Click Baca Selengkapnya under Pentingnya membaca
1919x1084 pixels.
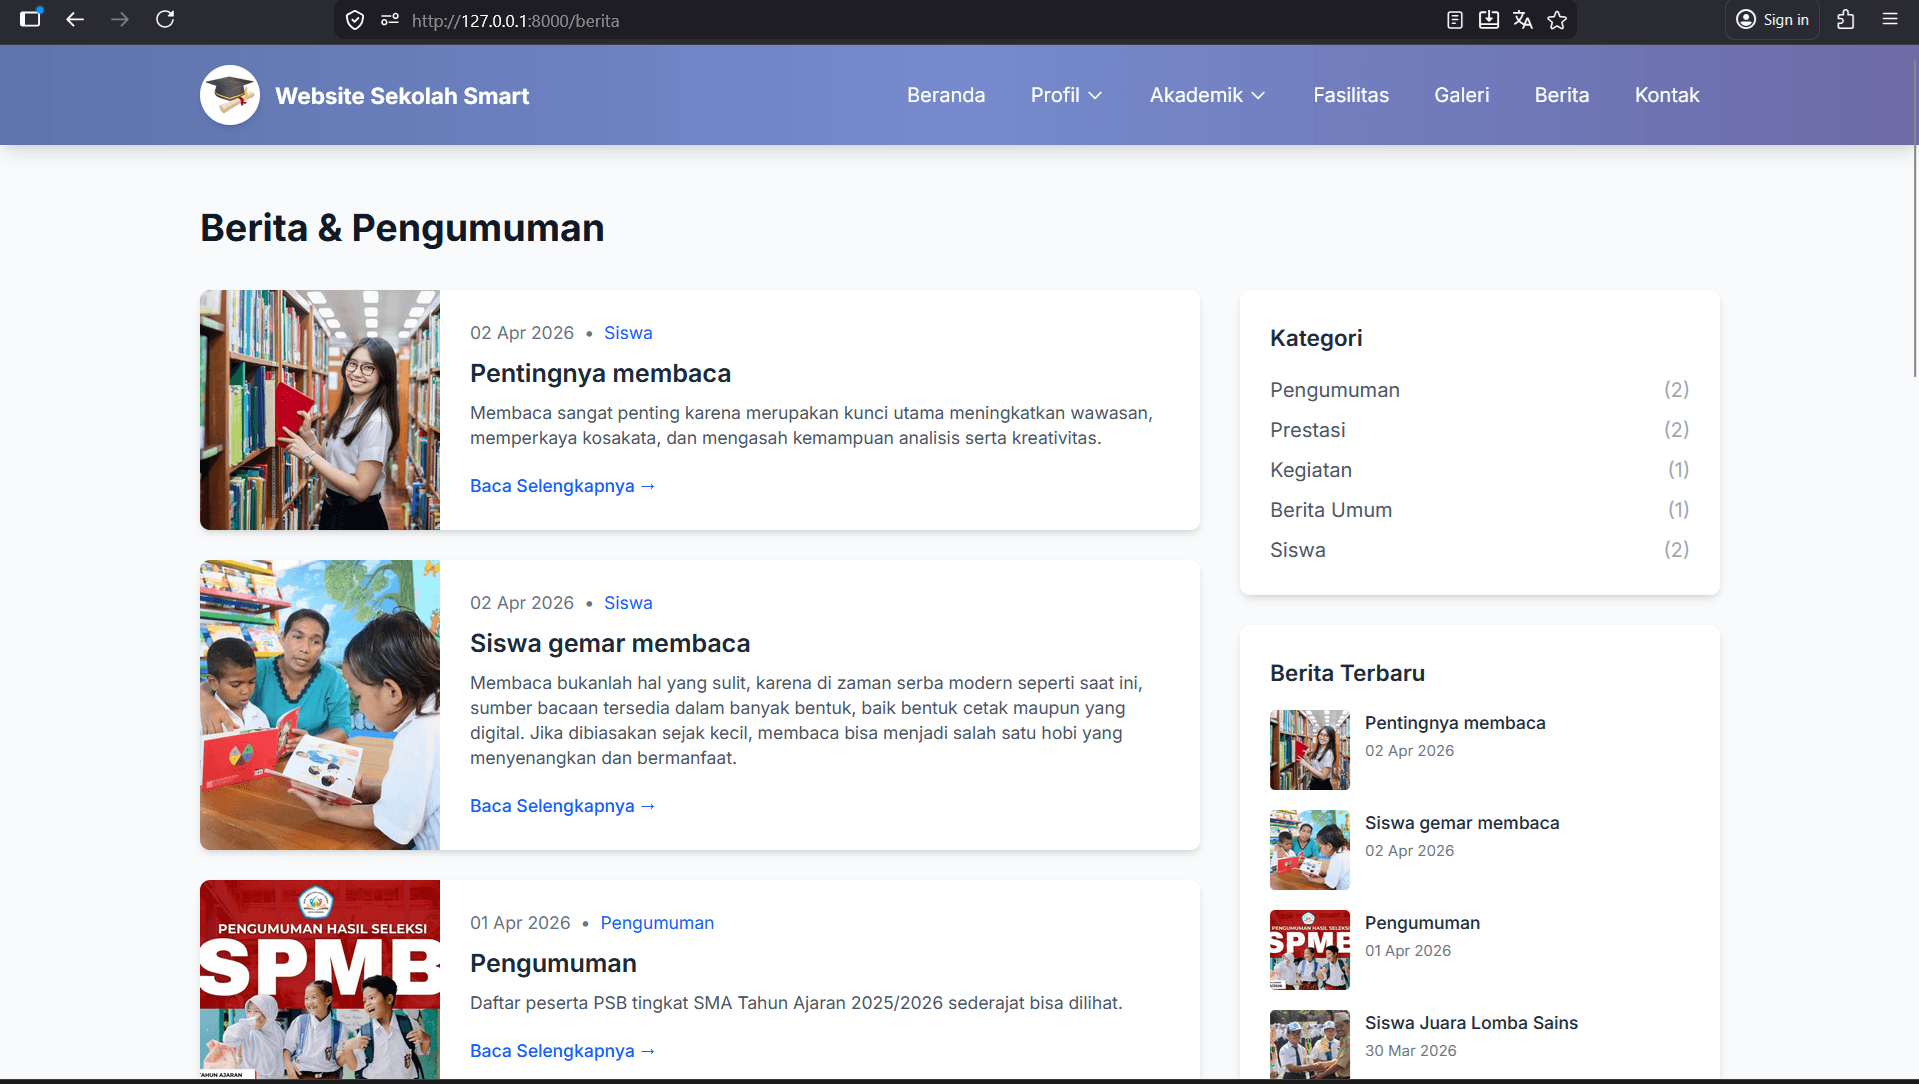tap(562, 486)
